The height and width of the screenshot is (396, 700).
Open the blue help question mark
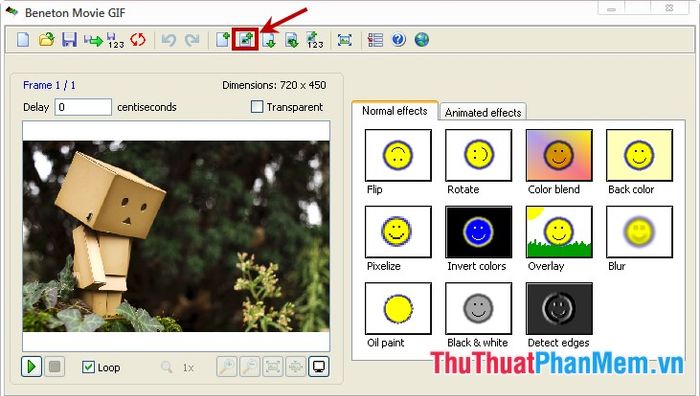point(399,40)
